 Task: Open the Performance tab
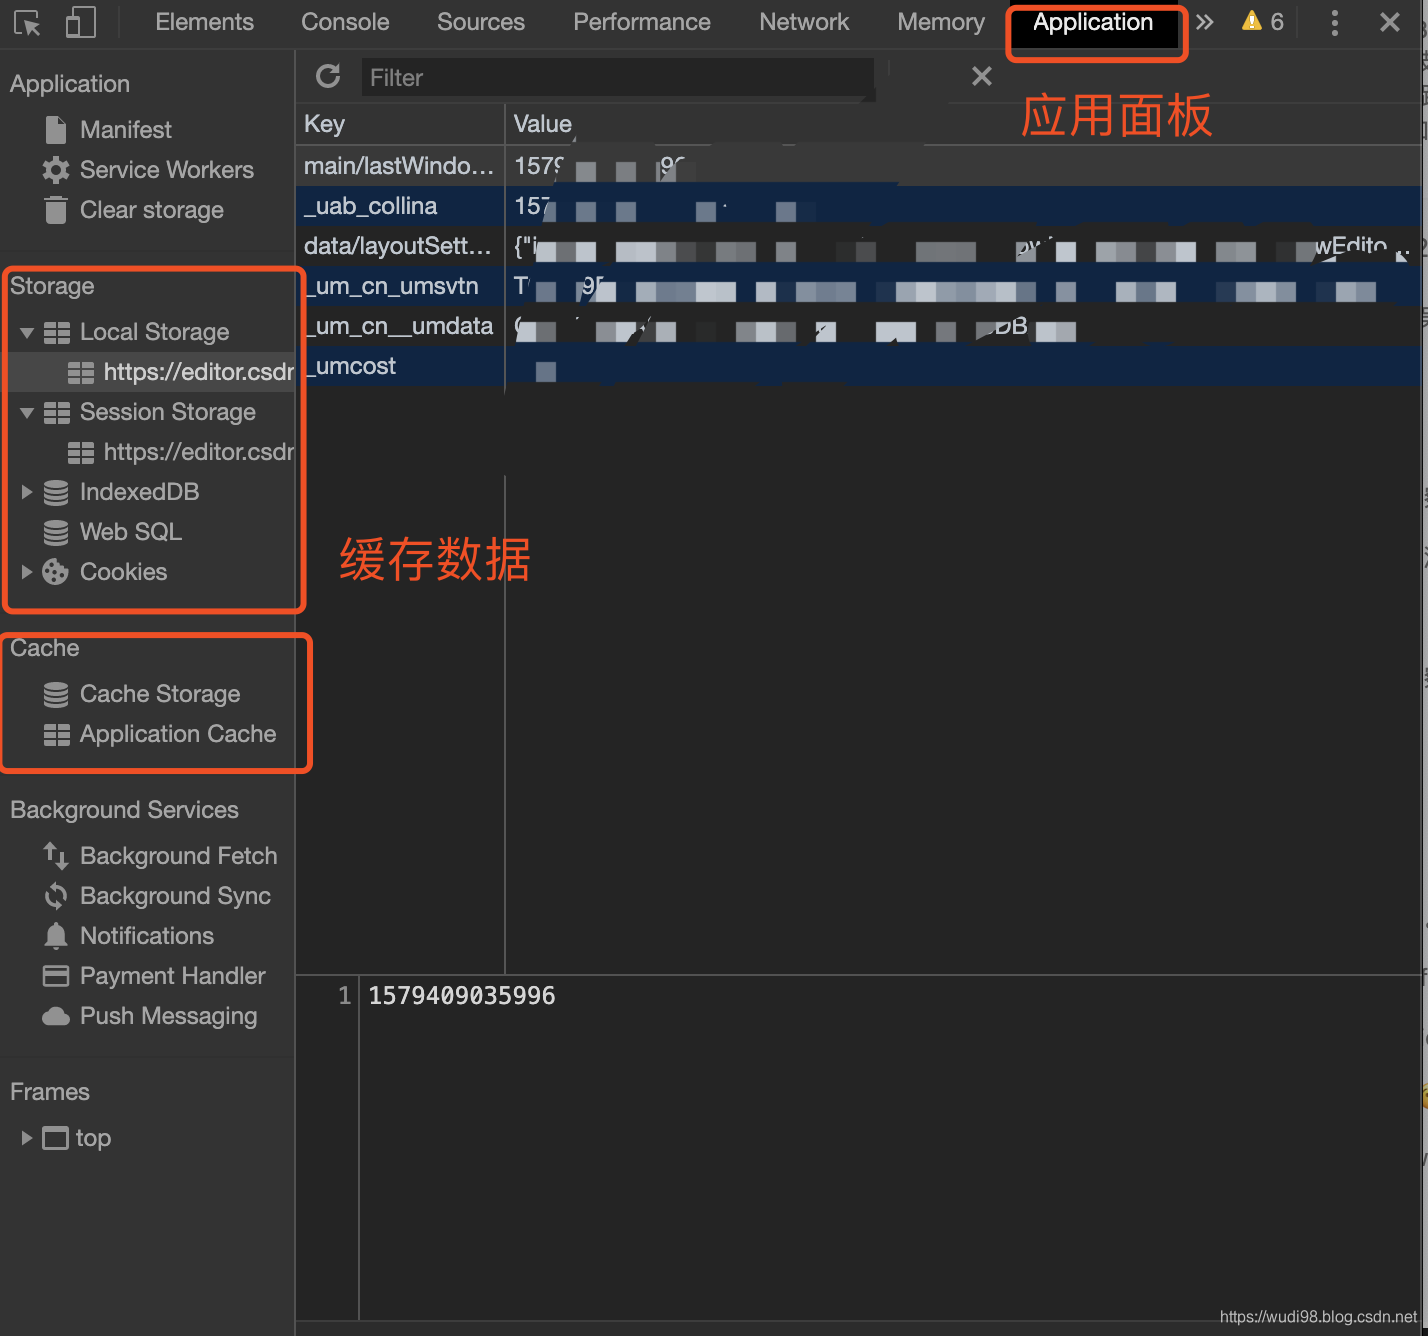642,22
